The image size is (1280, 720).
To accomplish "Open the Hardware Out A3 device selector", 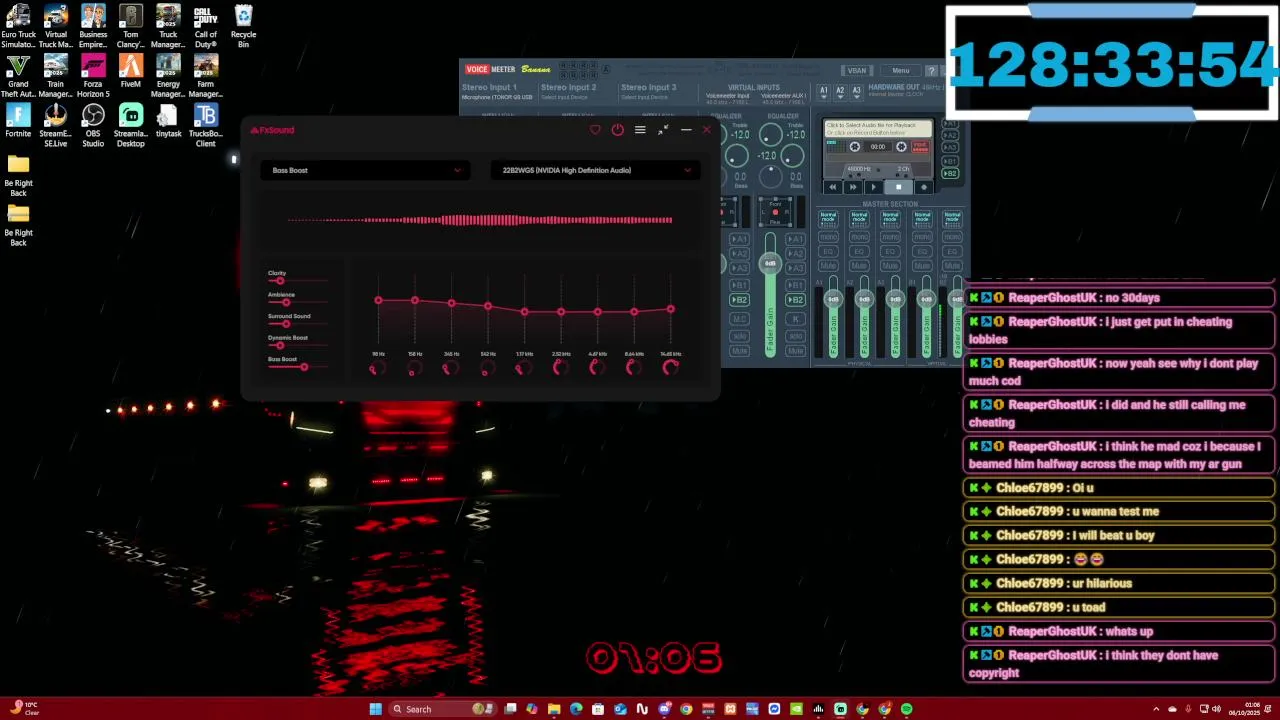I will [x=856, y=91].
